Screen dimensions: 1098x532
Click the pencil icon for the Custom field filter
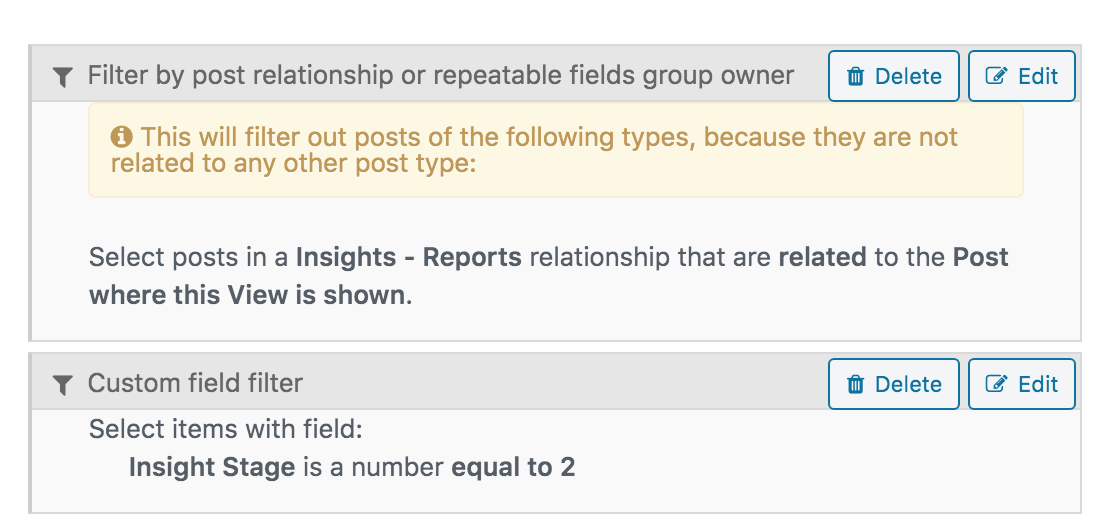(996, 384)
